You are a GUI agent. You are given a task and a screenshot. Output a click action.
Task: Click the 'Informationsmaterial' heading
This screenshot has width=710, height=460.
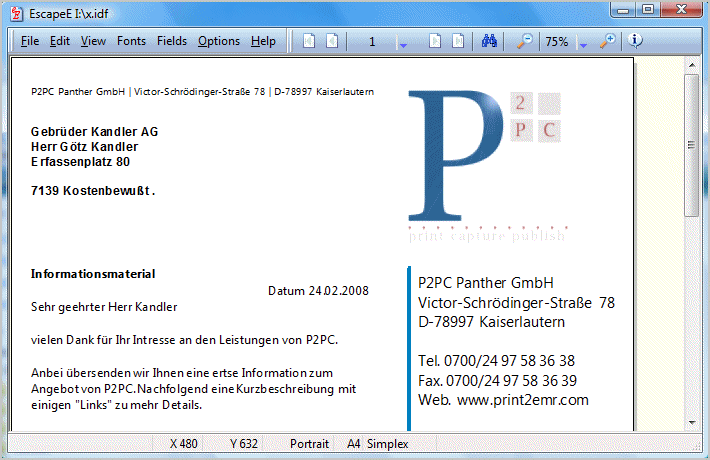click(x=93, y=274)
